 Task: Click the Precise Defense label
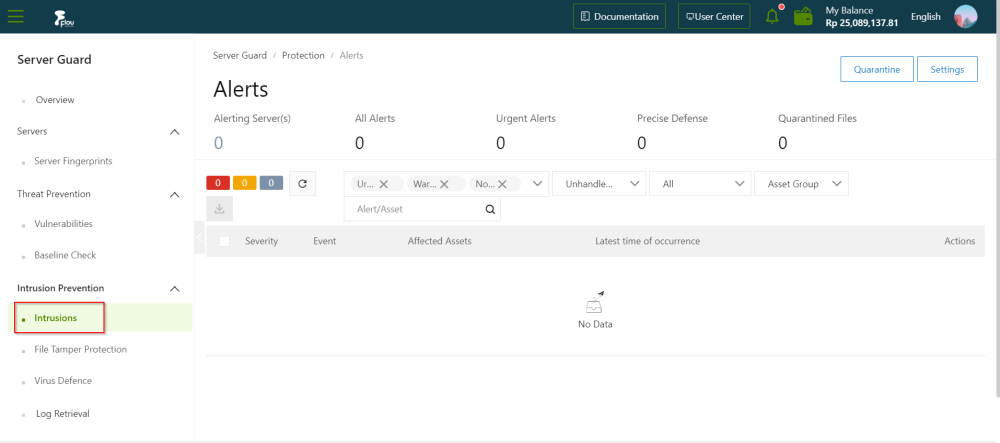672,119
